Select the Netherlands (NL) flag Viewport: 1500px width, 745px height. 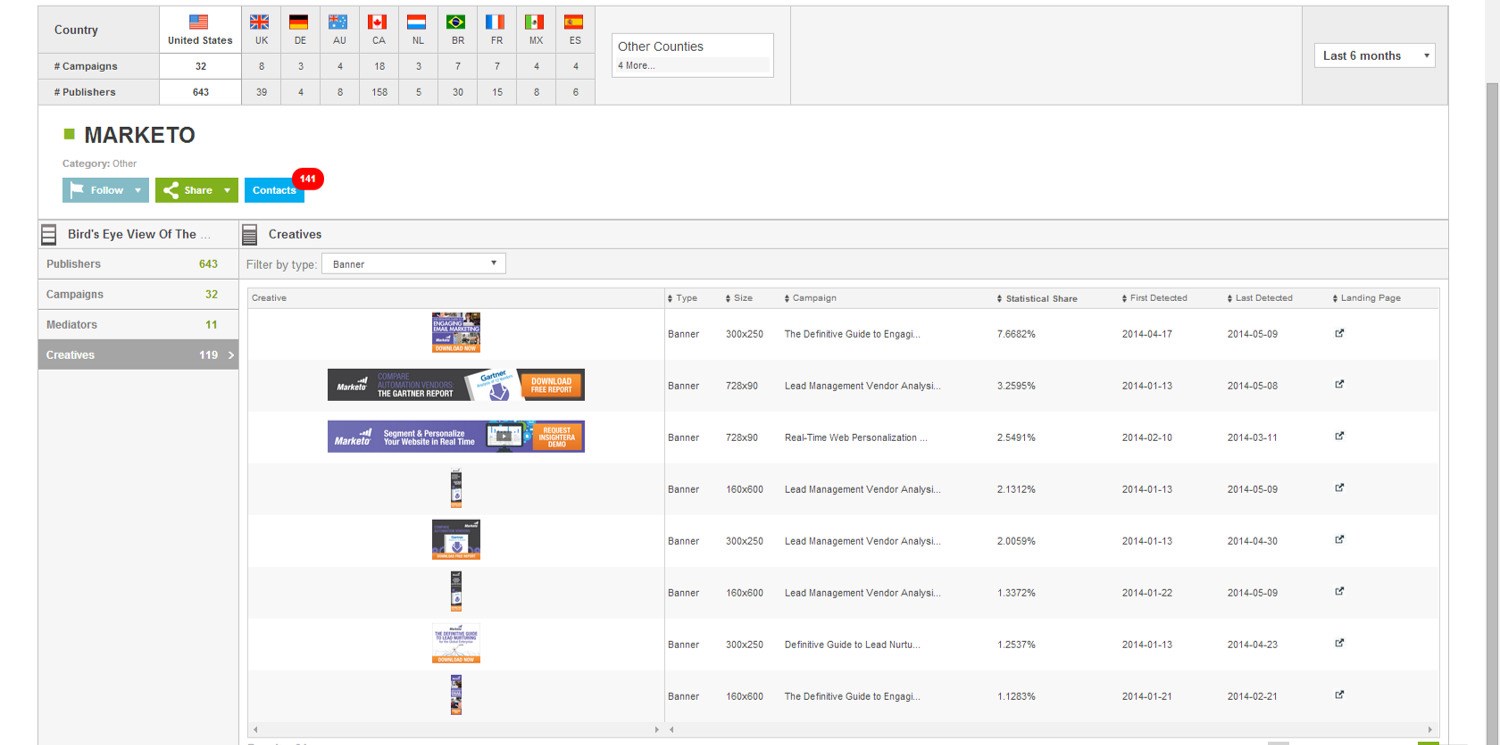coord(417,21)
